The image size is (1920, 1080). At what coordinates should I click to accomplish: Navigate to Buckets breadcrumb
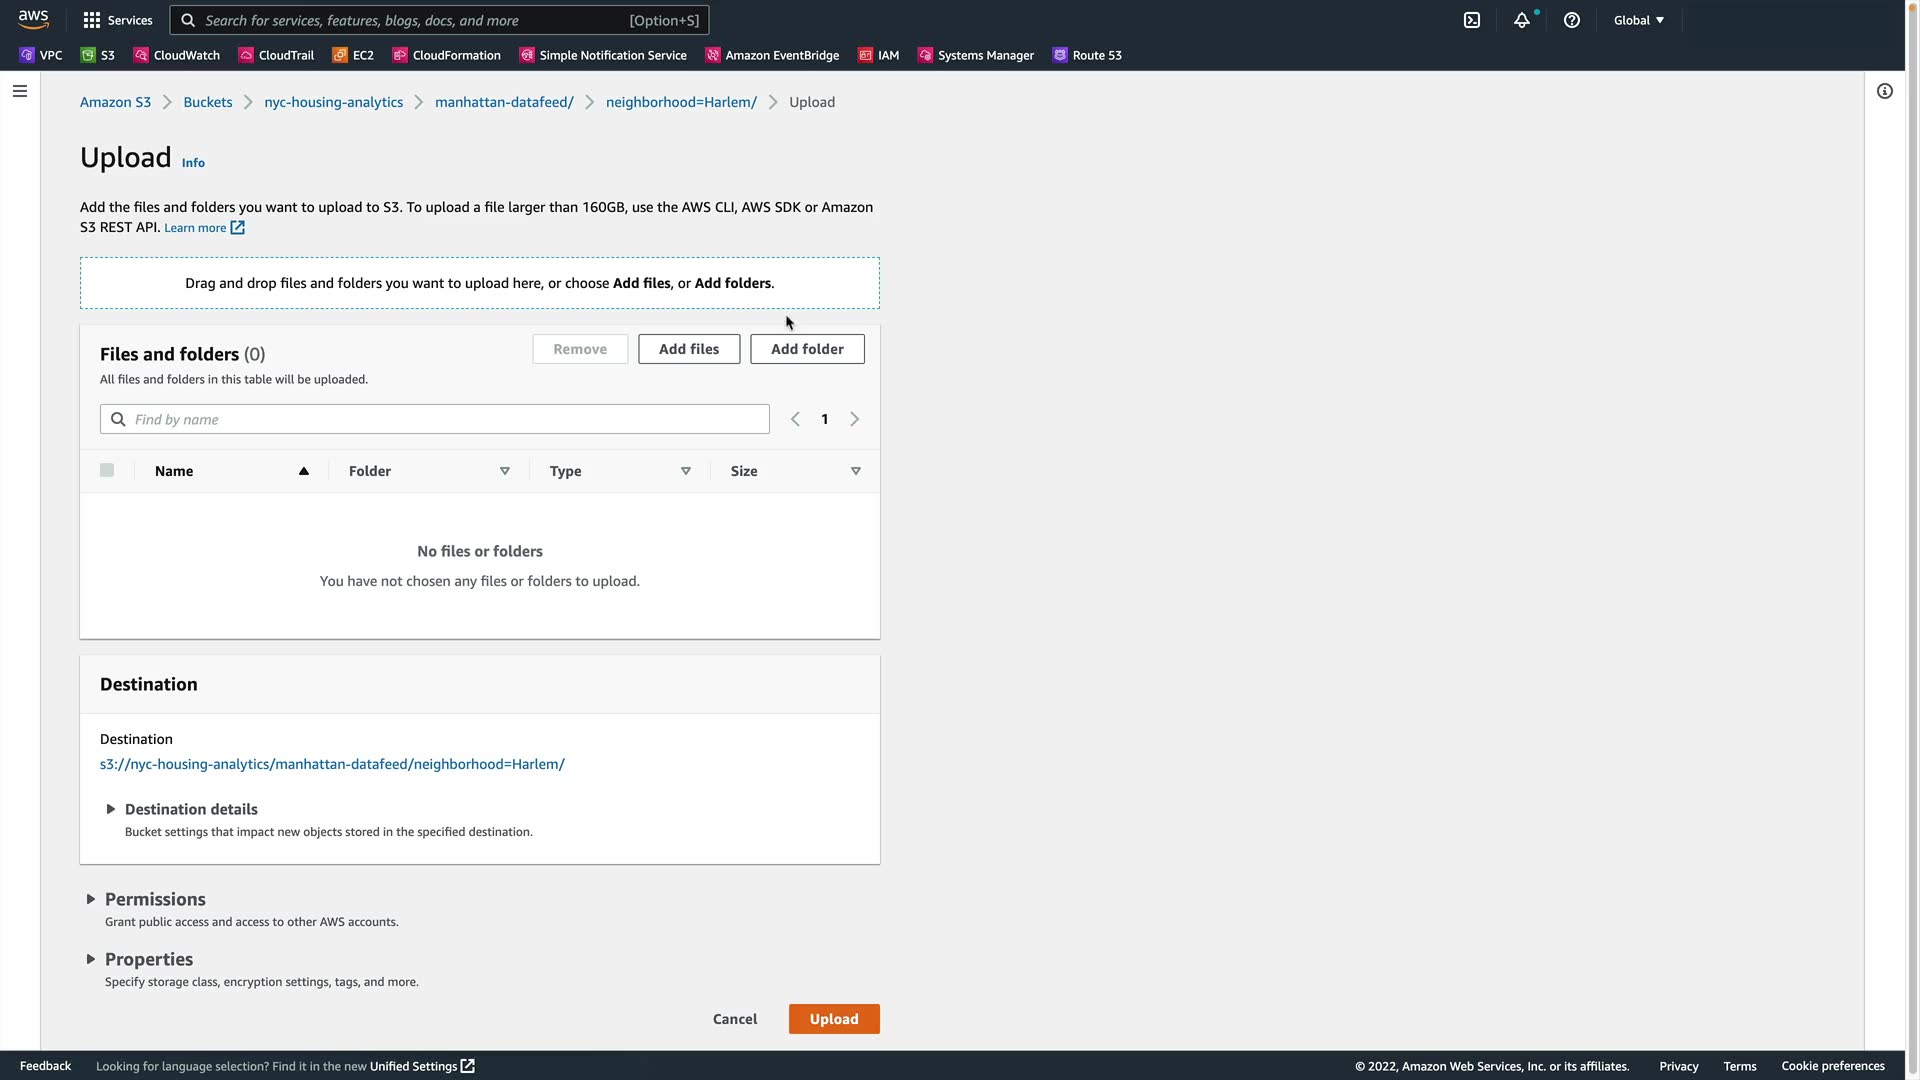coord(207,102)
